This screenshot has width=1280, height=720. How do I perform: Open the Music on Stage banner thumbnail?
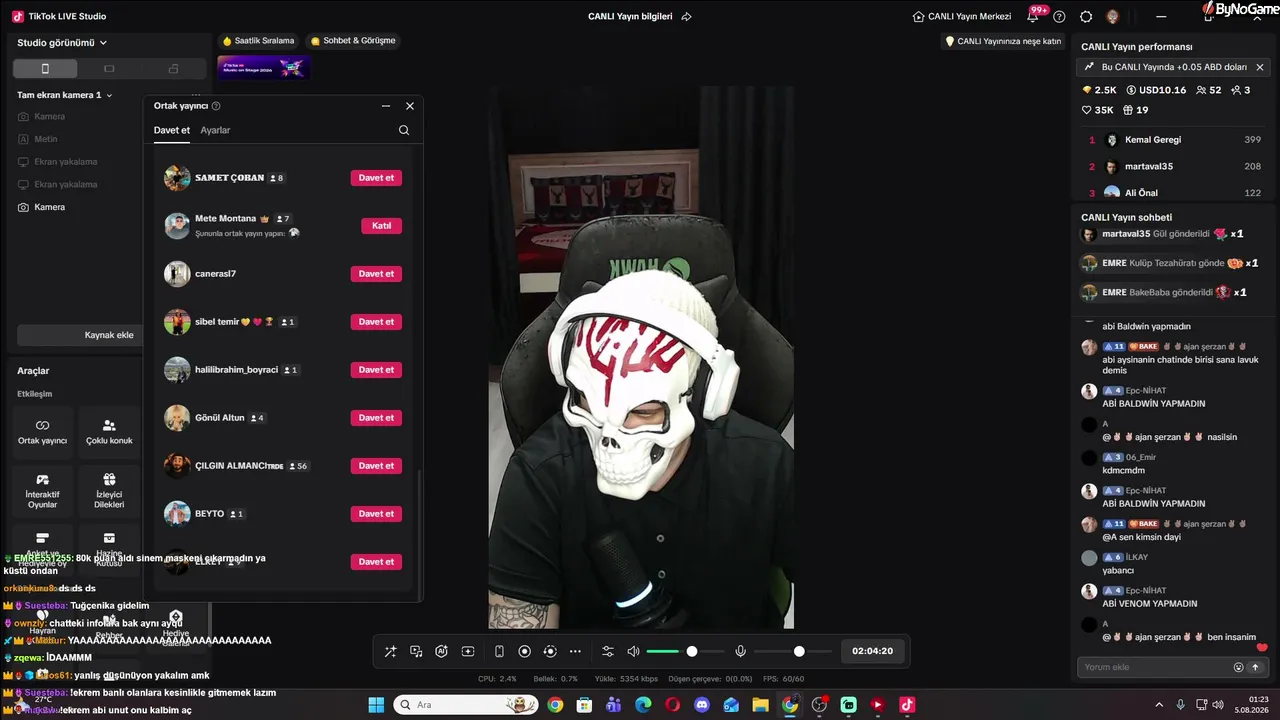(x=263, y=67)
